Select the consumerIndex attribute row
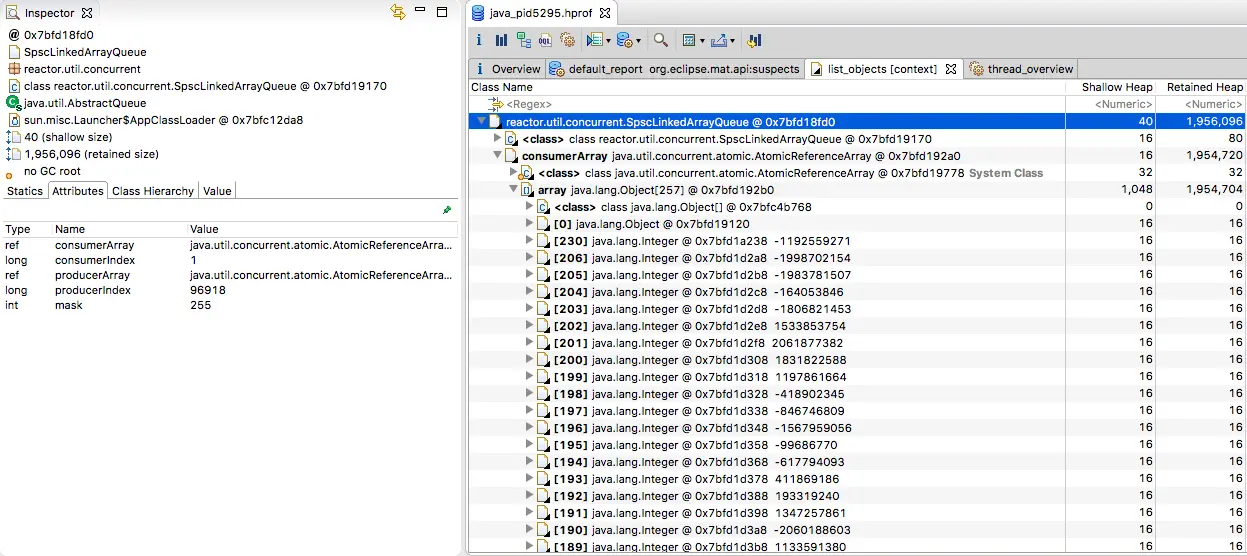The width and height of the screenshot is (1247, 556). [x=229, y=260]
